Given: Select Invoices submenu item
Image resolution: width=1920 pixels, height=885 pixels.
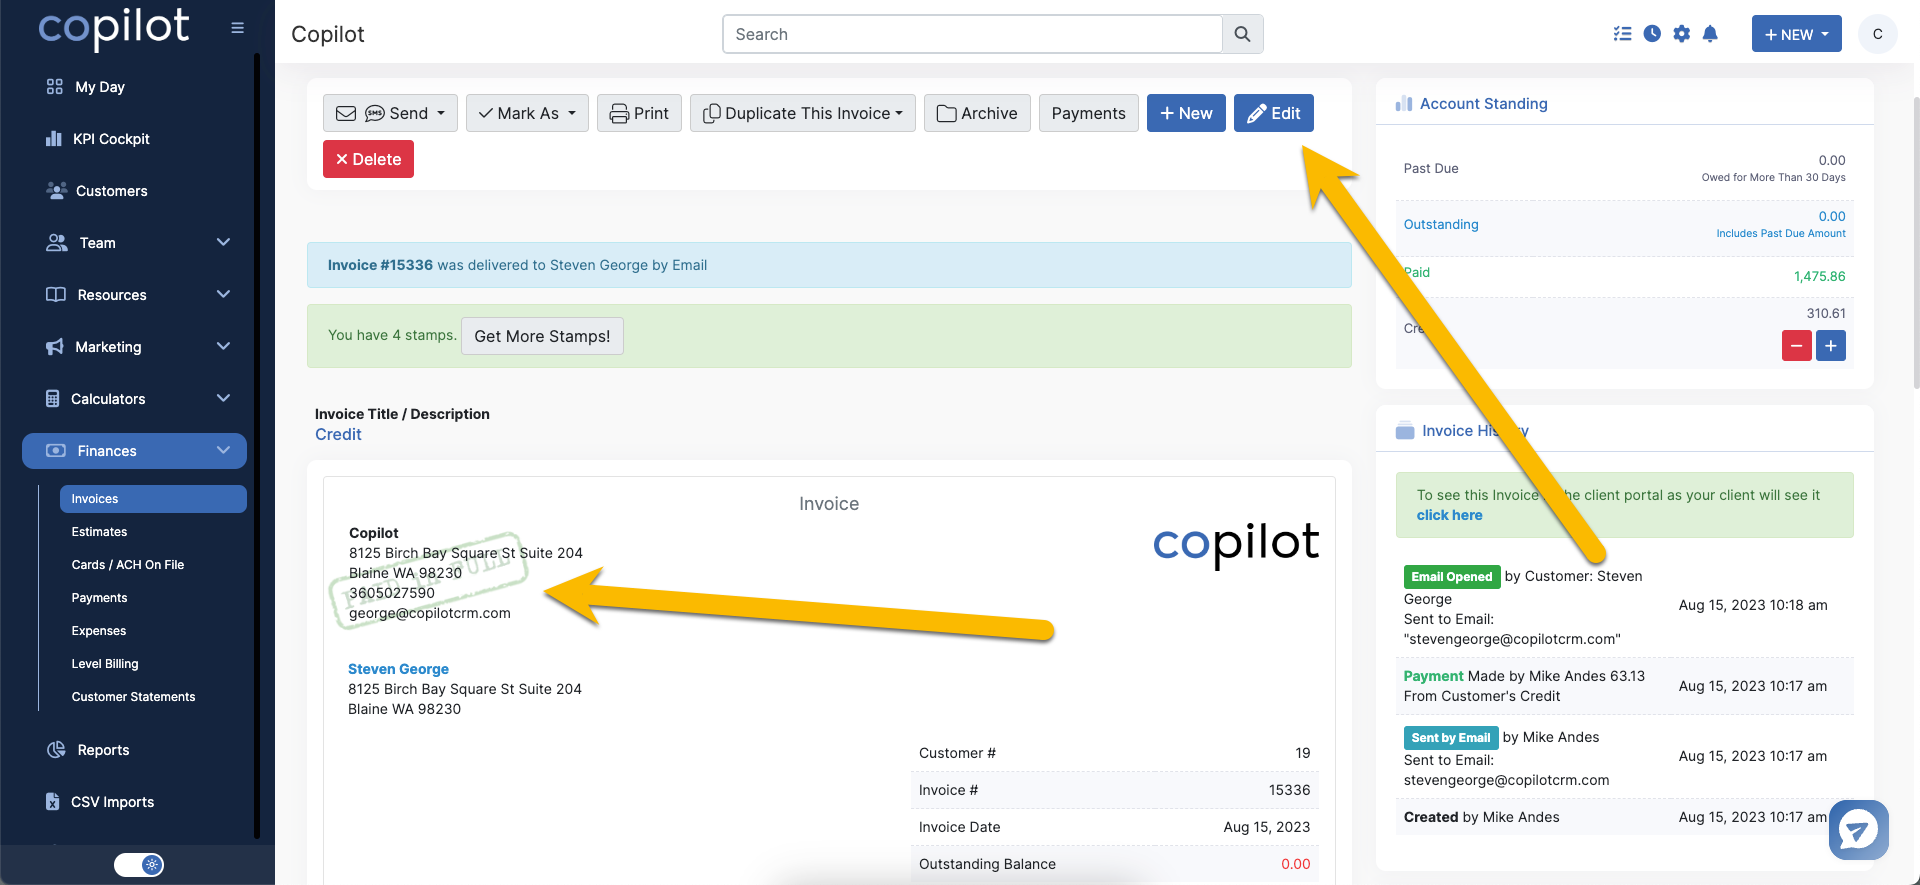Looking at the screenshot, I should tap(153, 499).
